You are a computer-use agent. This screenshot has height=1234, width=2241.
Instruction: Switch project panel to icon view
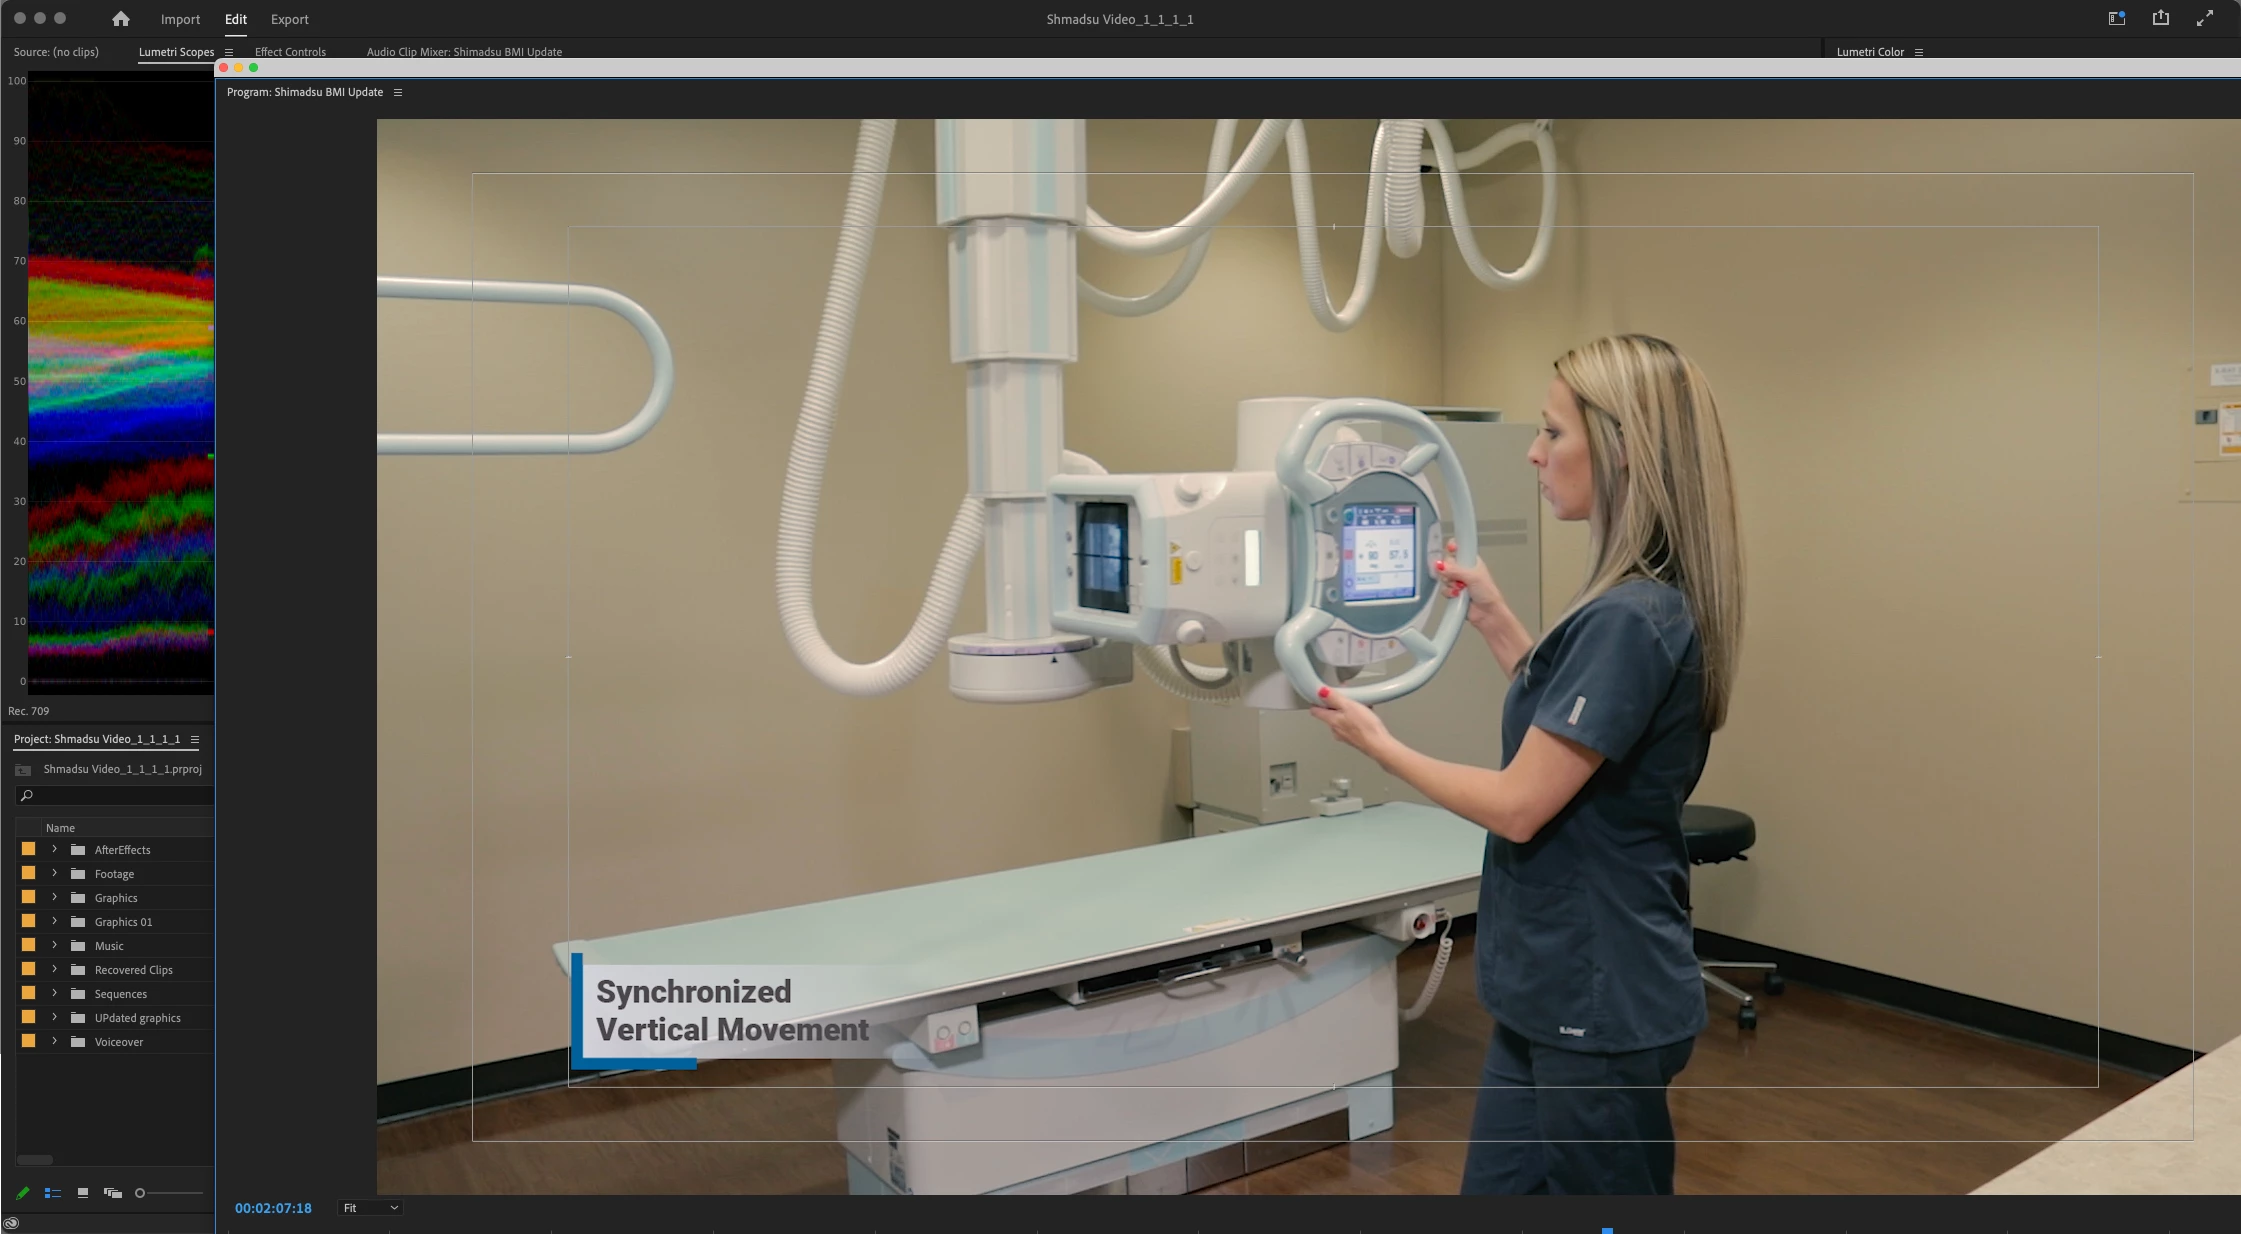point(83,1193)
